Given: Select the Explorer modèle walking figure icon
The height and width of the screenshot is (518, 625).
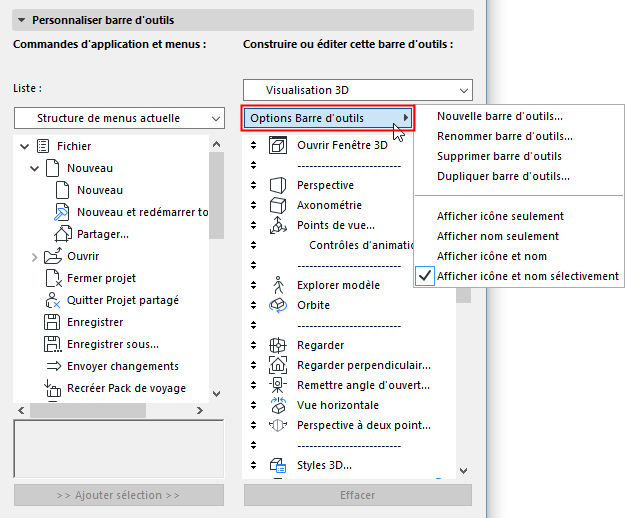Looking at the screenshot, I should click(278, 285).
